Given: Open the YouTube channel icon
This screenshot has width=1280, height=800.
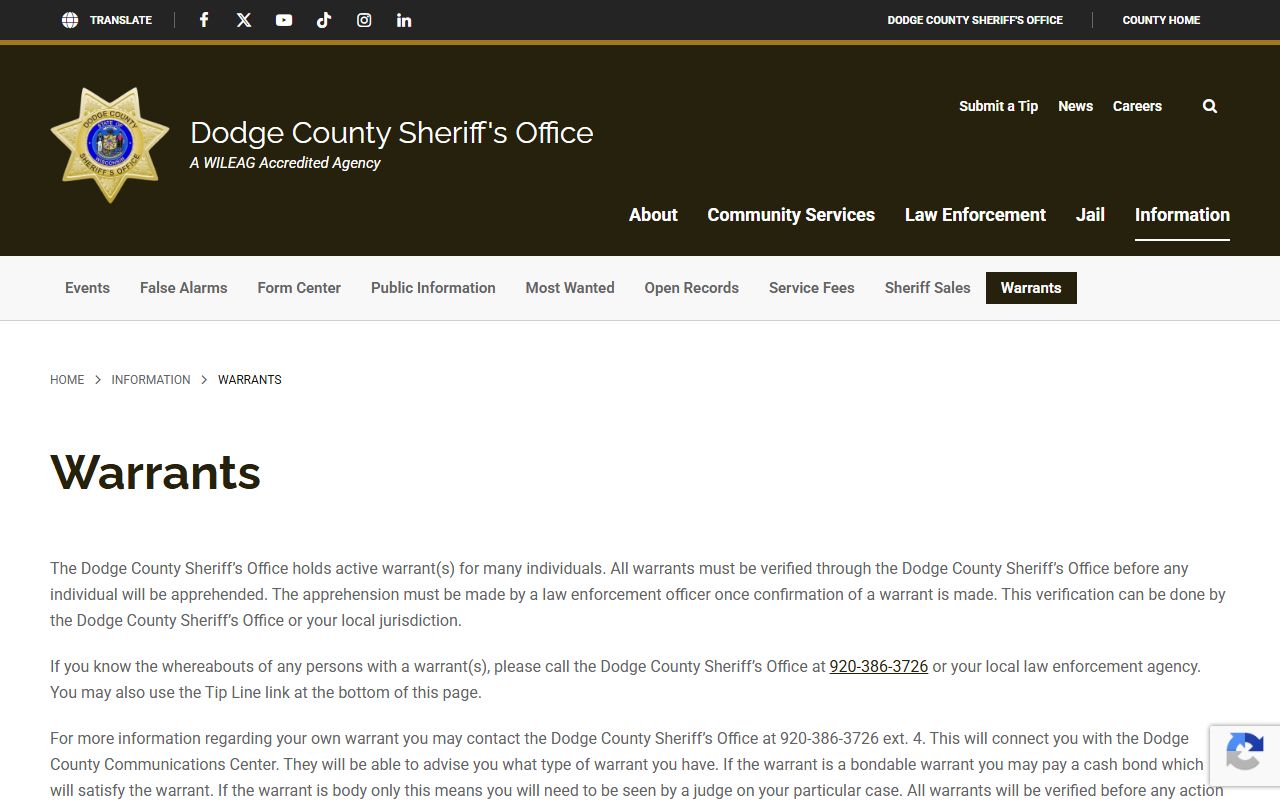Looking at the screenshot, I should coord(284,20).
